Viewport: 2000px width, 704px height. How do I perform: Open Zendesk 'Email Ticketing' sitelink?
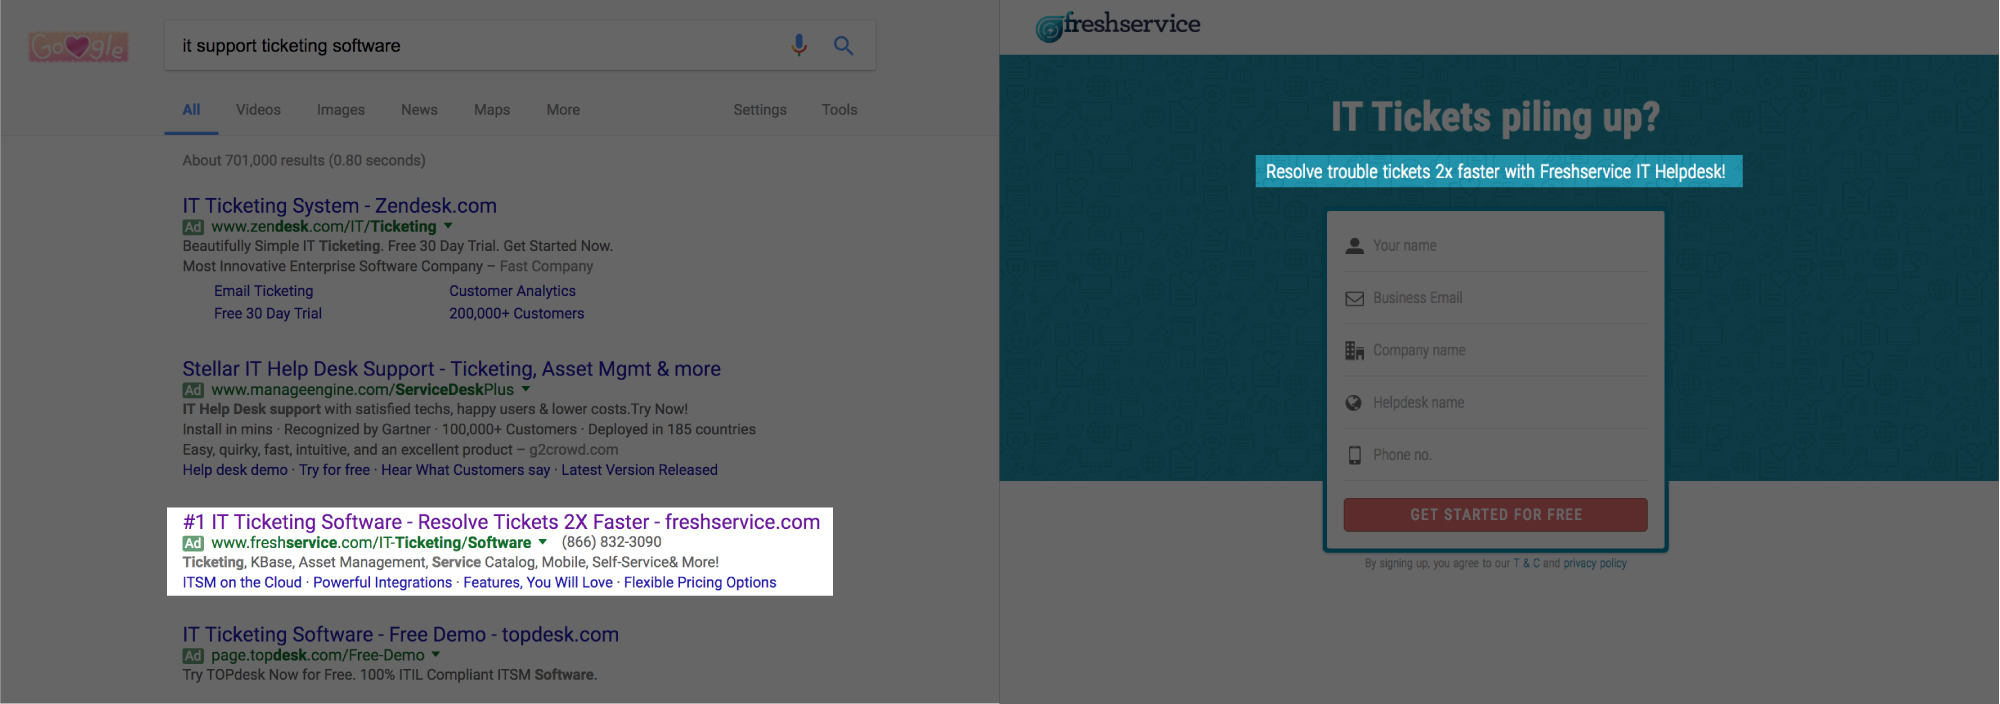pos(263,291)
